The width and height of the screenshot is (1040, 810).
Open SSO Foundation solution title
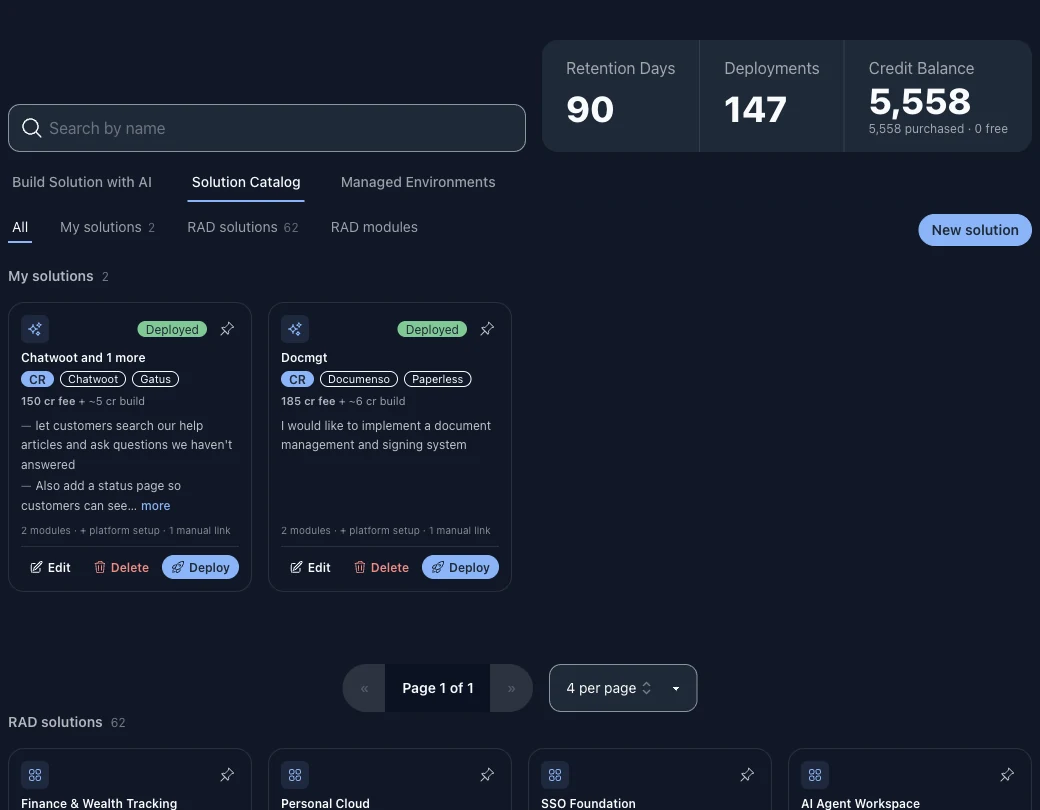coord(588,803)
